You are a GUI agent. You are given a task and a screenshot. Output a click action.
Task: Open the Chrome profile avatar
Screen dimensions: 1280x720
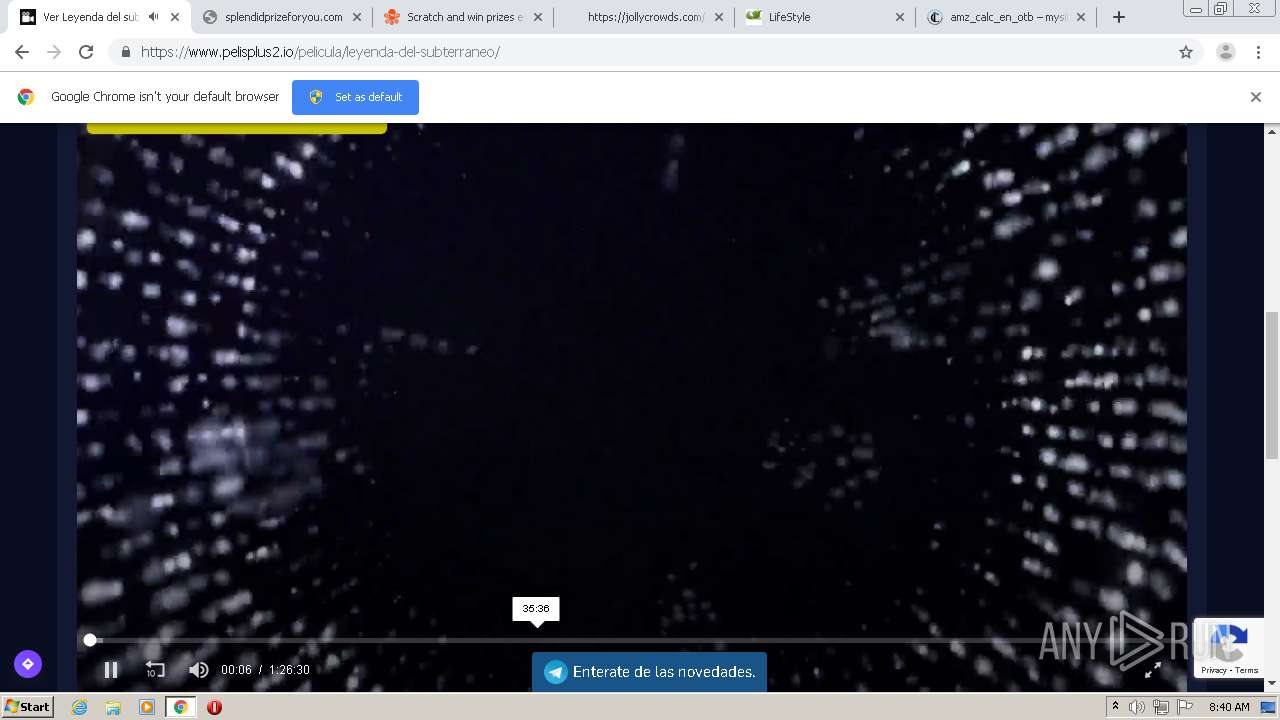1226,52
